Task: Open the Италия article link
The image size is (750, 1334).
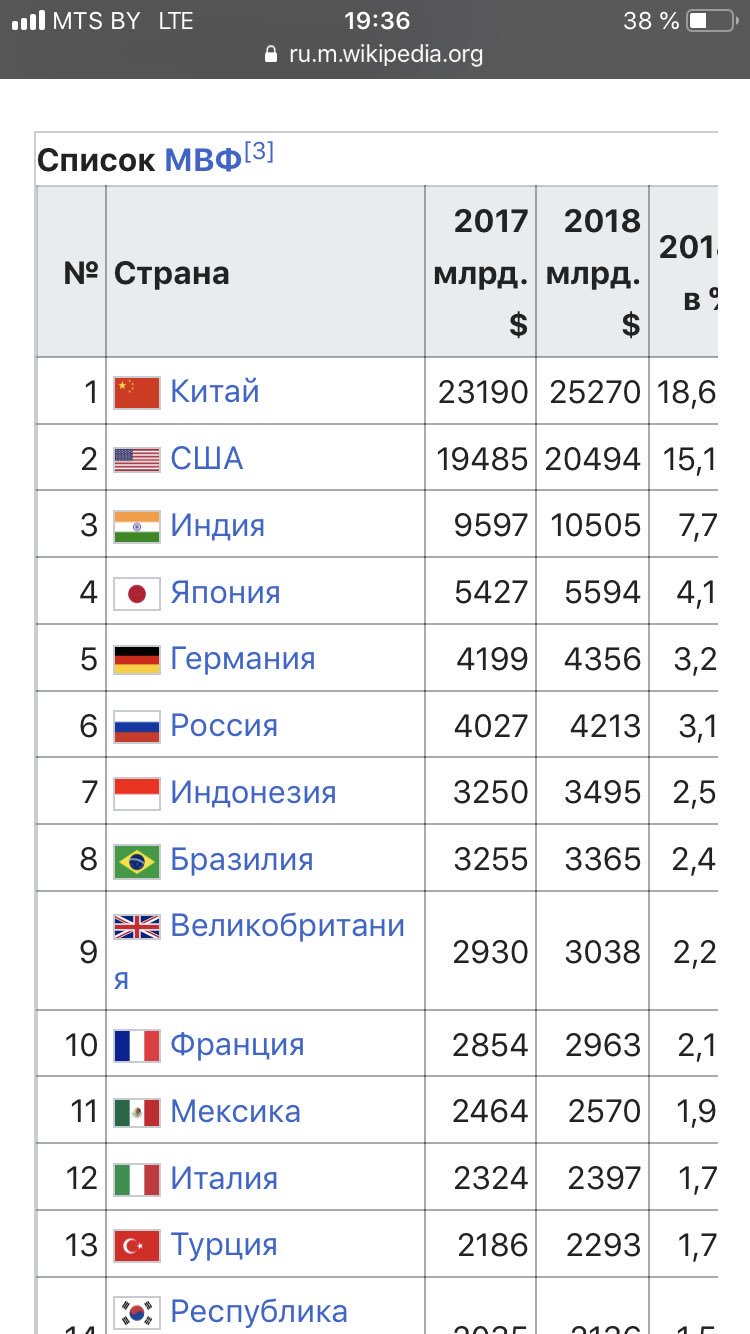Action: pyautogui.click(x=224, y=1179)
